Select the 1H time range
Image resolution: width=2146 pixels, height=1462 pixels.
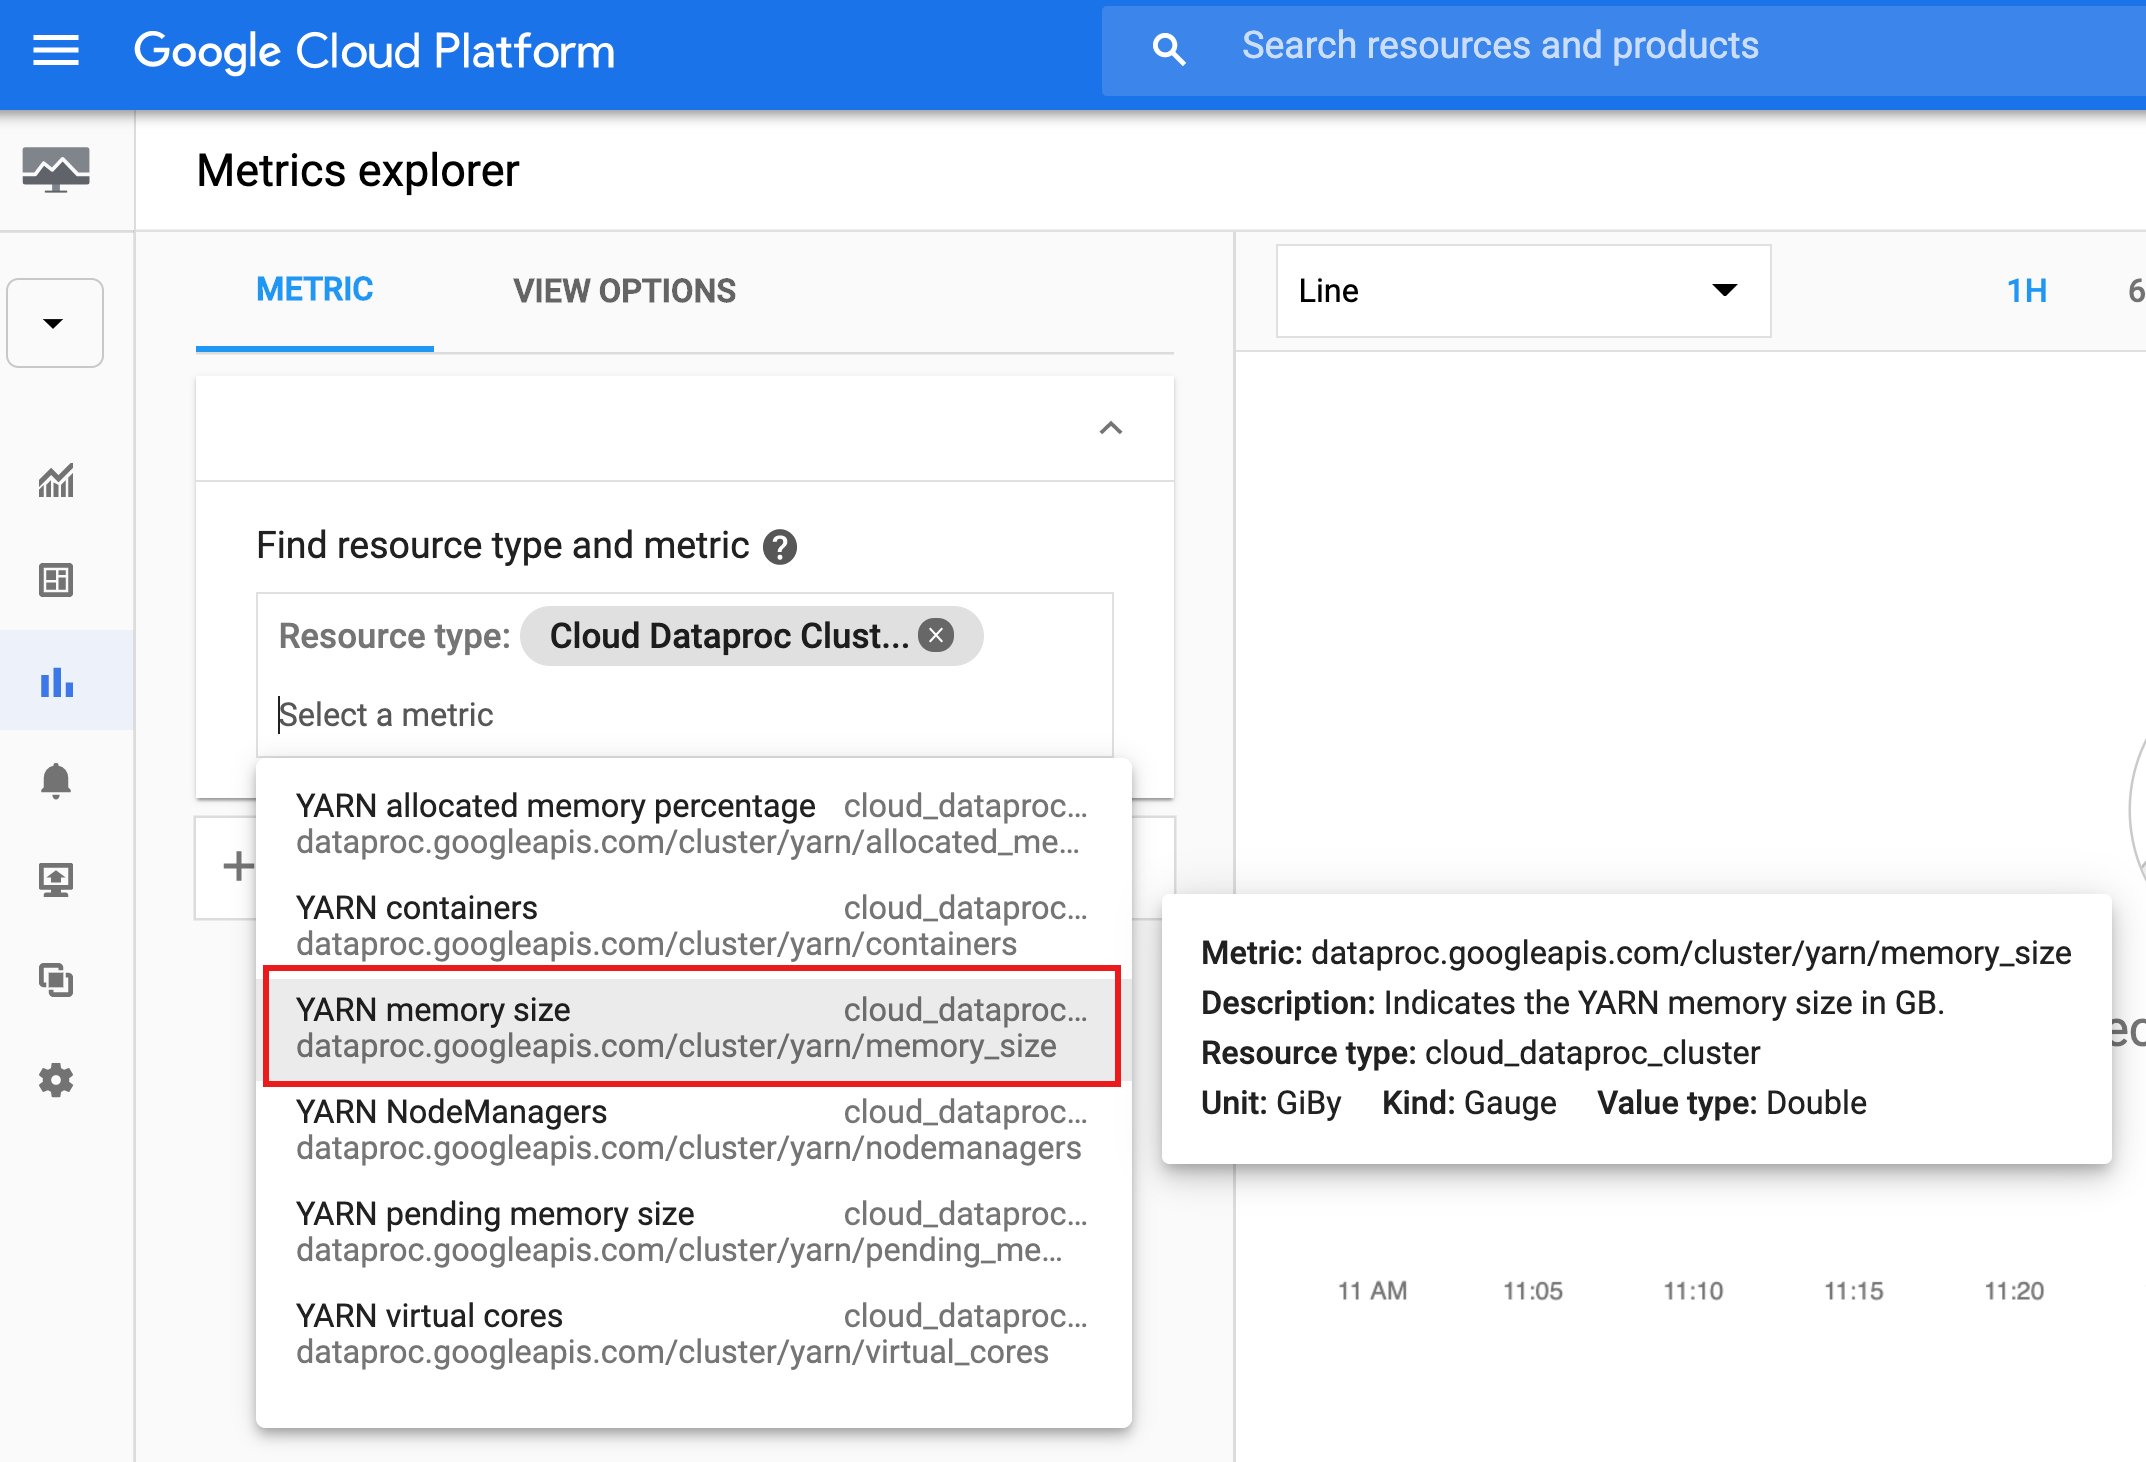(2027, 291)
